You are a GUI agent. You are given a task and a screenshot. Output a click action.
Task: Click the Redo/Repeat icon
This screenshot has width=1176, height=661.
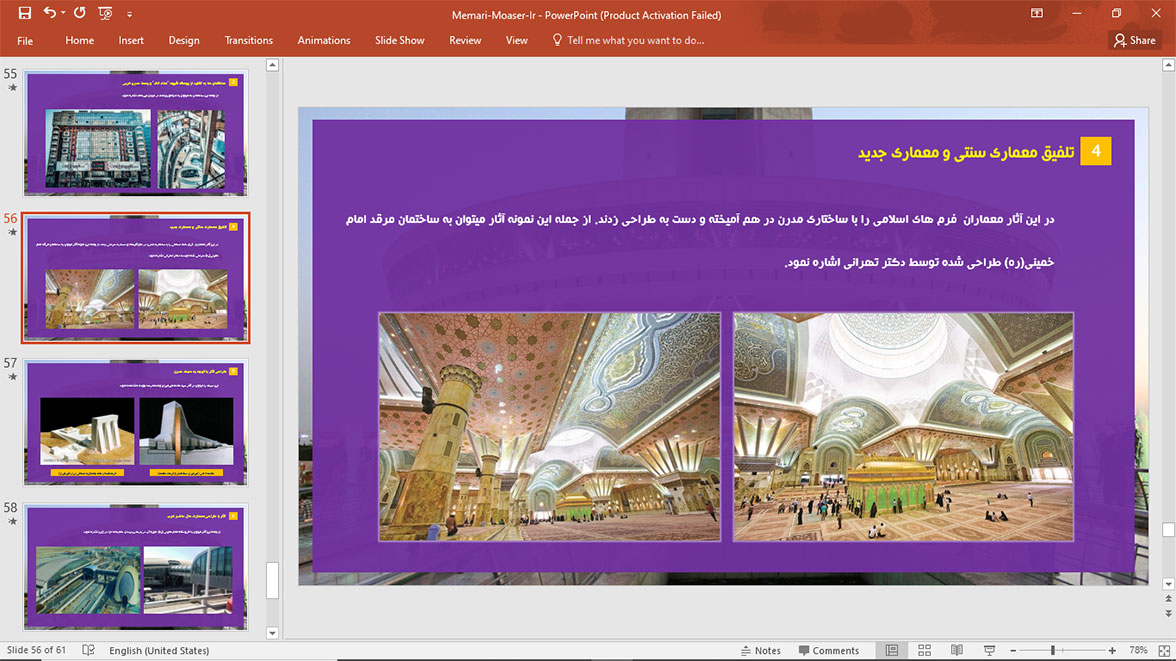80,14
